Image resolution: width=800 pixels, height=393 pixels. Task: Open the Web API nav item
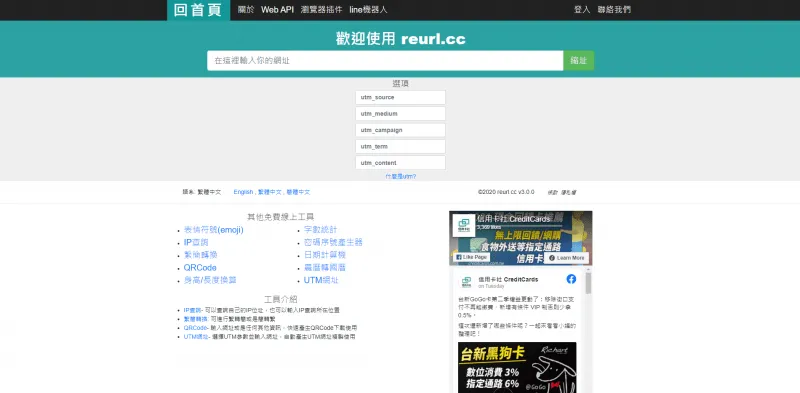278,10
